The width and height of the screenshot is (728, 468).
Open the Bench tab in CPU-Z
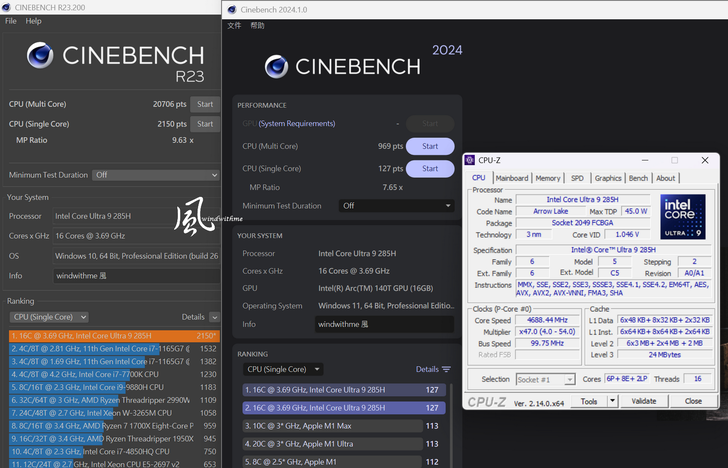point(637,178)
